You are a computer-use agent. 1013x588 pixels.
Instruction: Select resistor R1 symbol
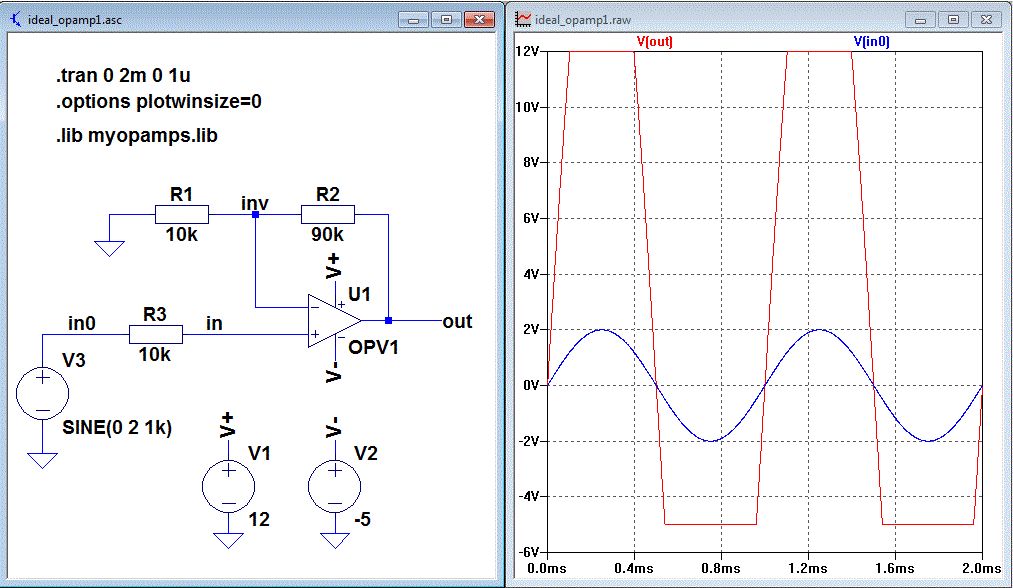[x=182, y=214]
